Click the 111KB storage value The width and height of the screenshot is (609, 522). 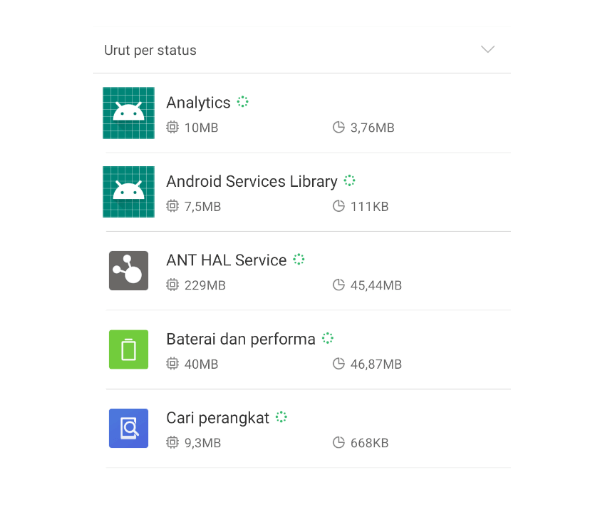tap(369, 207)
